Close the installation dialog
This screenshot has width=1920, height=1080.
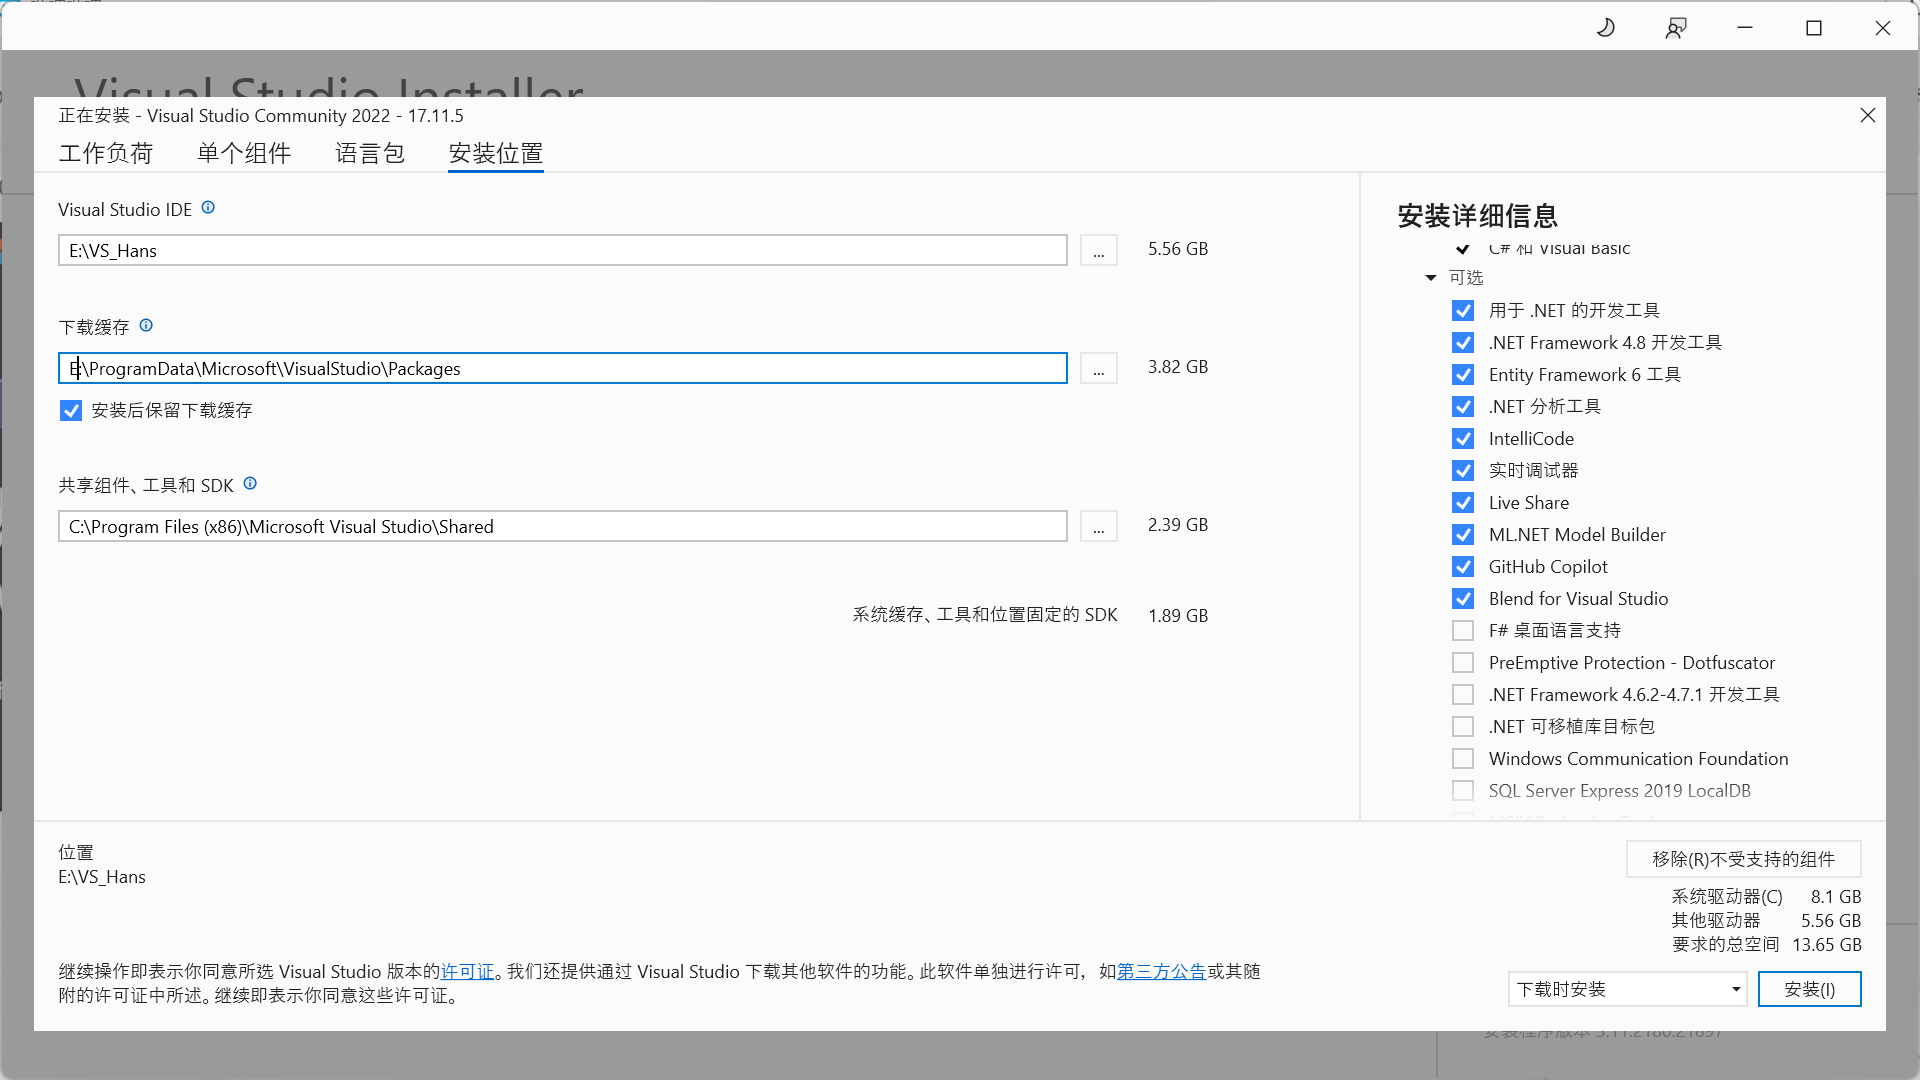(1867, 115)
